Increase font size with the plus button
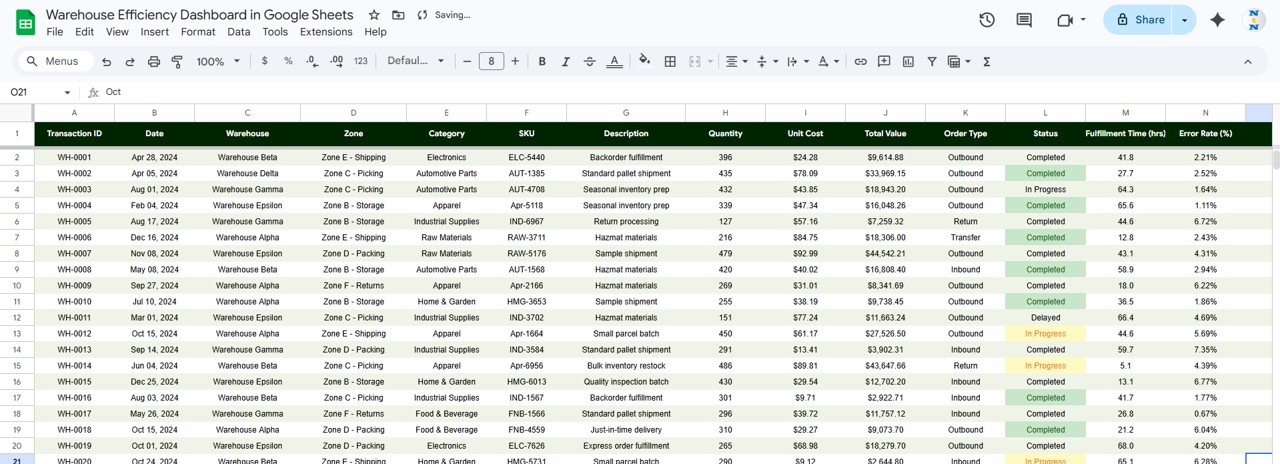The height and width of the screenshot is (464, 1280). point(515,61)
